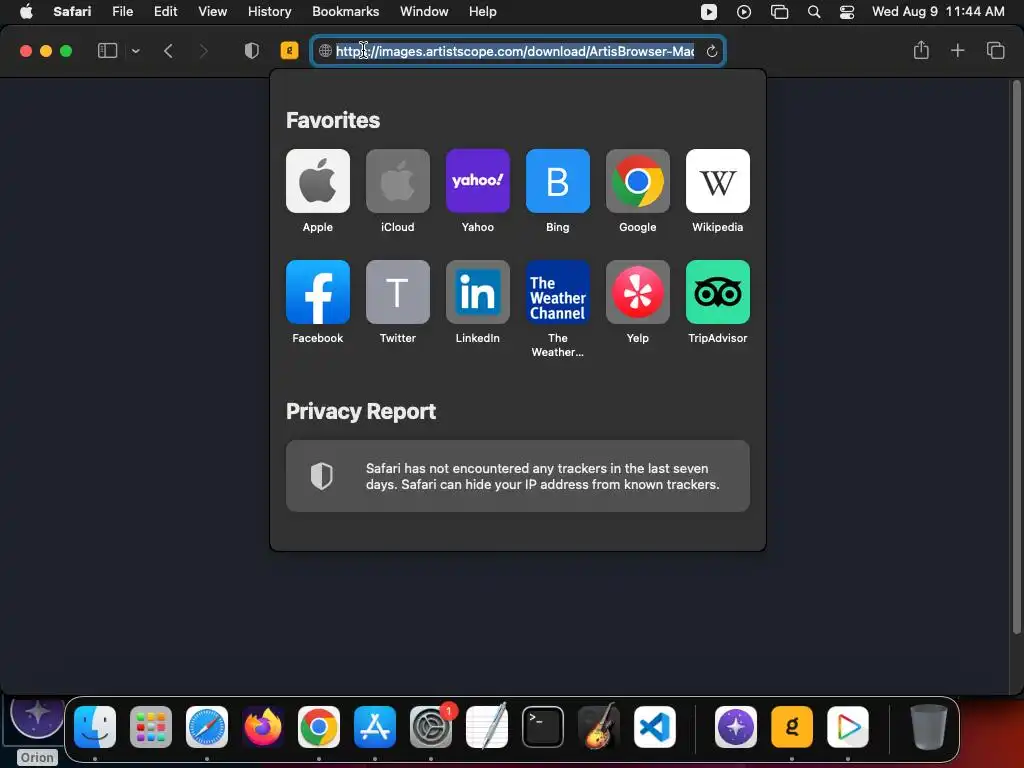1024x768 pixels.
Task: Open The Weather Channel favorite tile
Action: click(x=558, y=292)
